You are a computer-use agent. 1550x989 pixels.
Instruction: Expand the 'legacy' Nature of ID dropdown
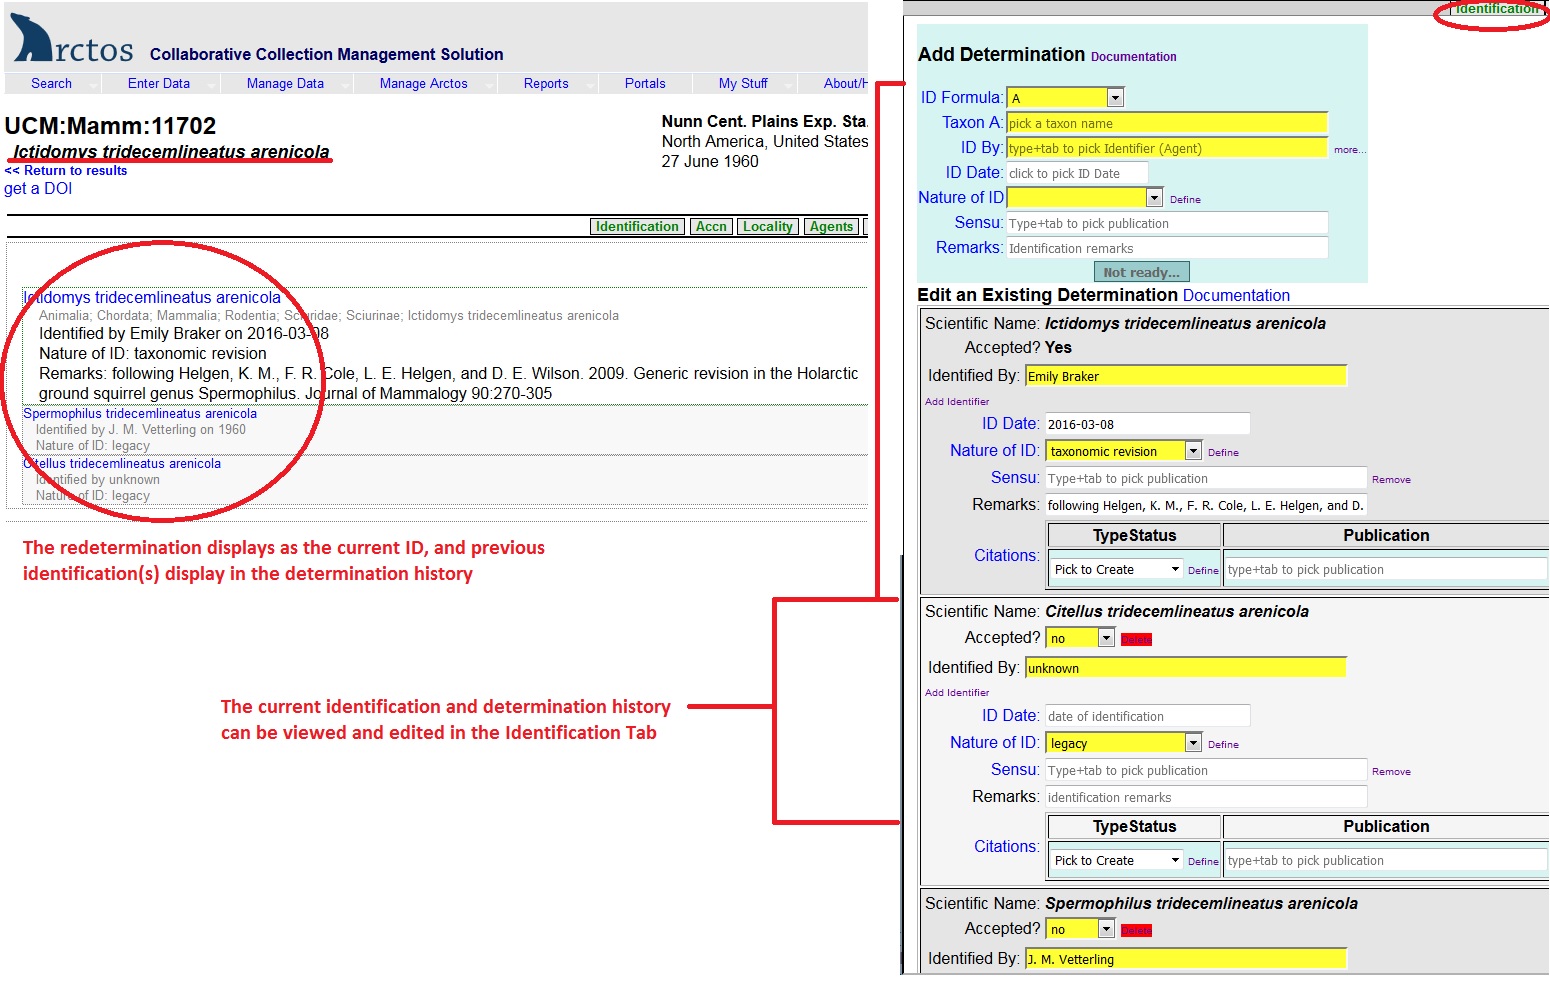[1124, 743]
